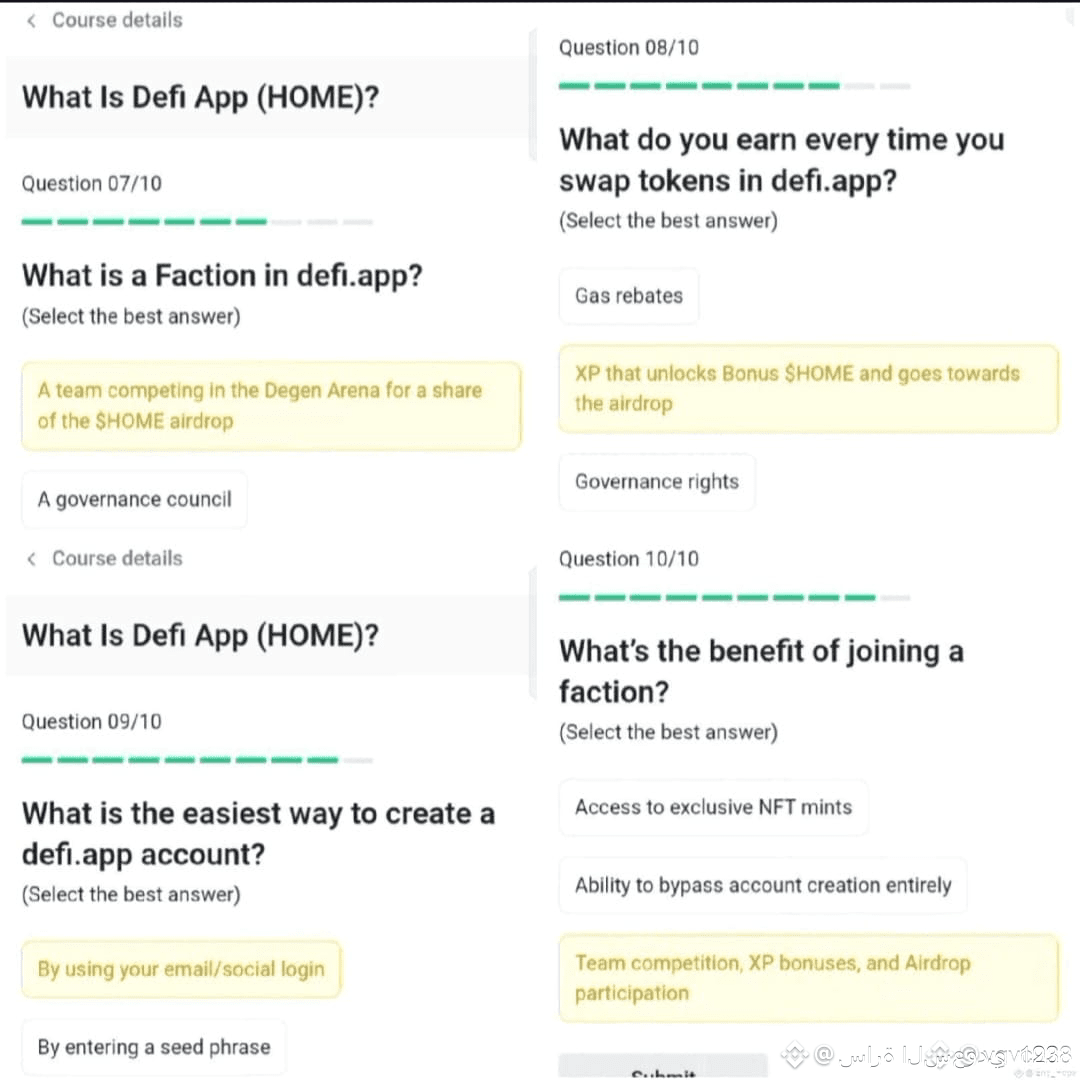
Task: Open the top Course details link
Action: (117, 21)
